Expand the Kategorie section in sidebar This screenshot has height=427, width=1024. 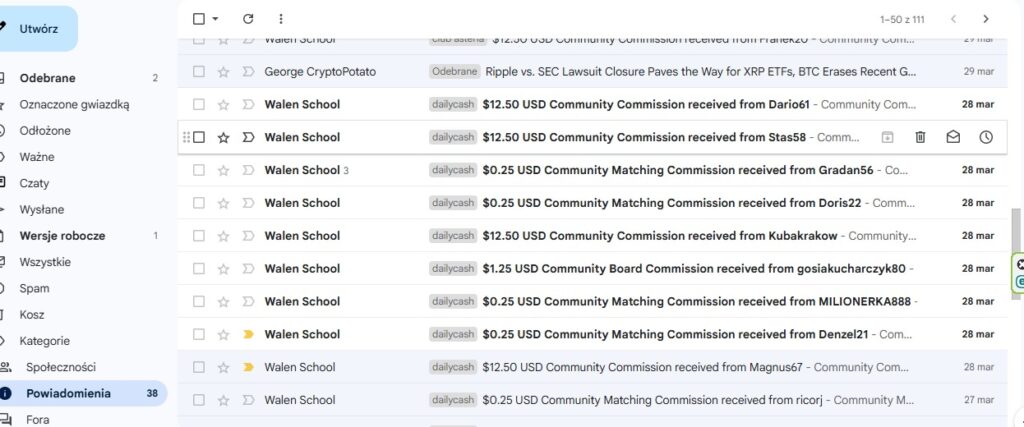[x=44, y=341]
